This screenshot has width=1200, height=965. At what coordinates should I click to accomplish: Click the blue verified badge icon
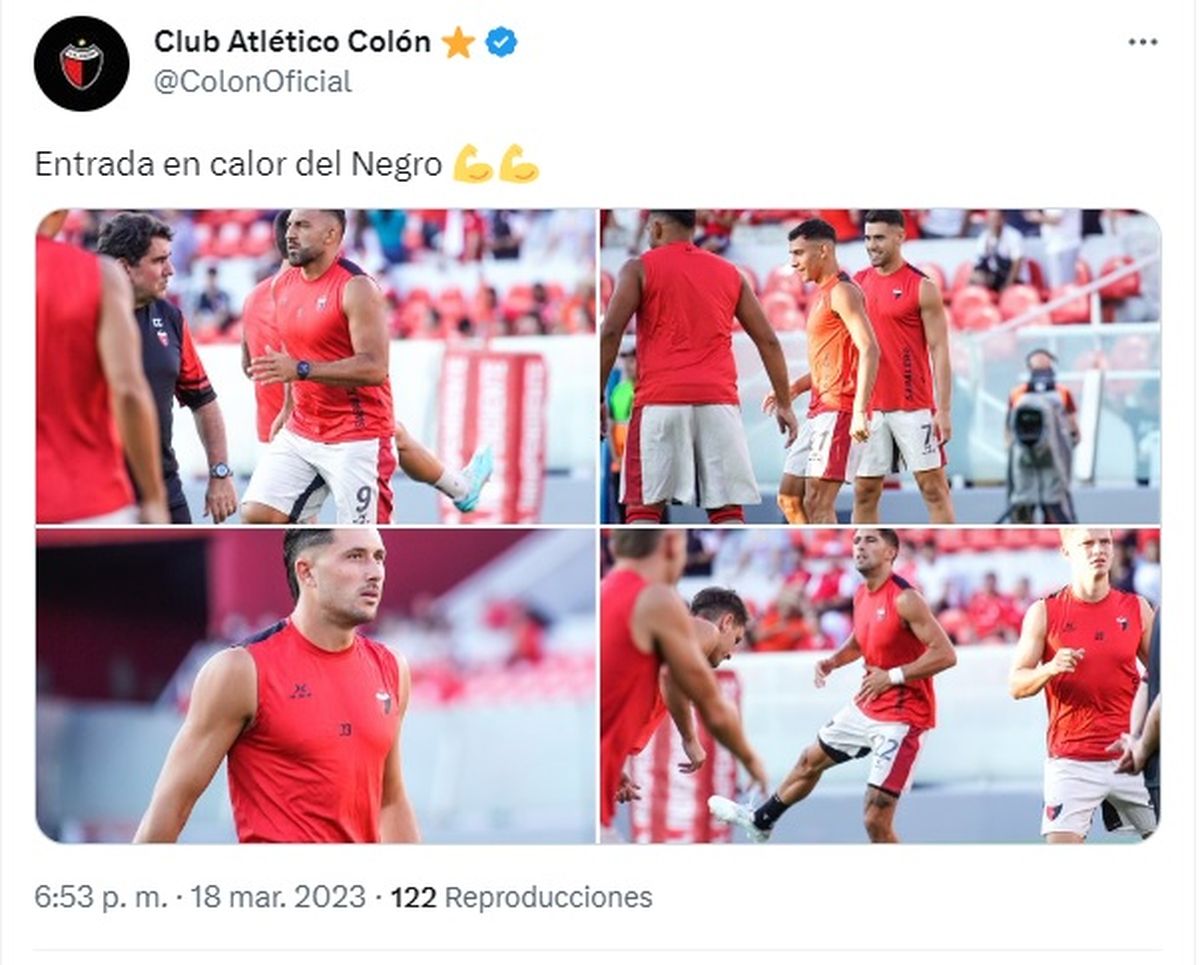pyautogui.click(x=501, y=42)
